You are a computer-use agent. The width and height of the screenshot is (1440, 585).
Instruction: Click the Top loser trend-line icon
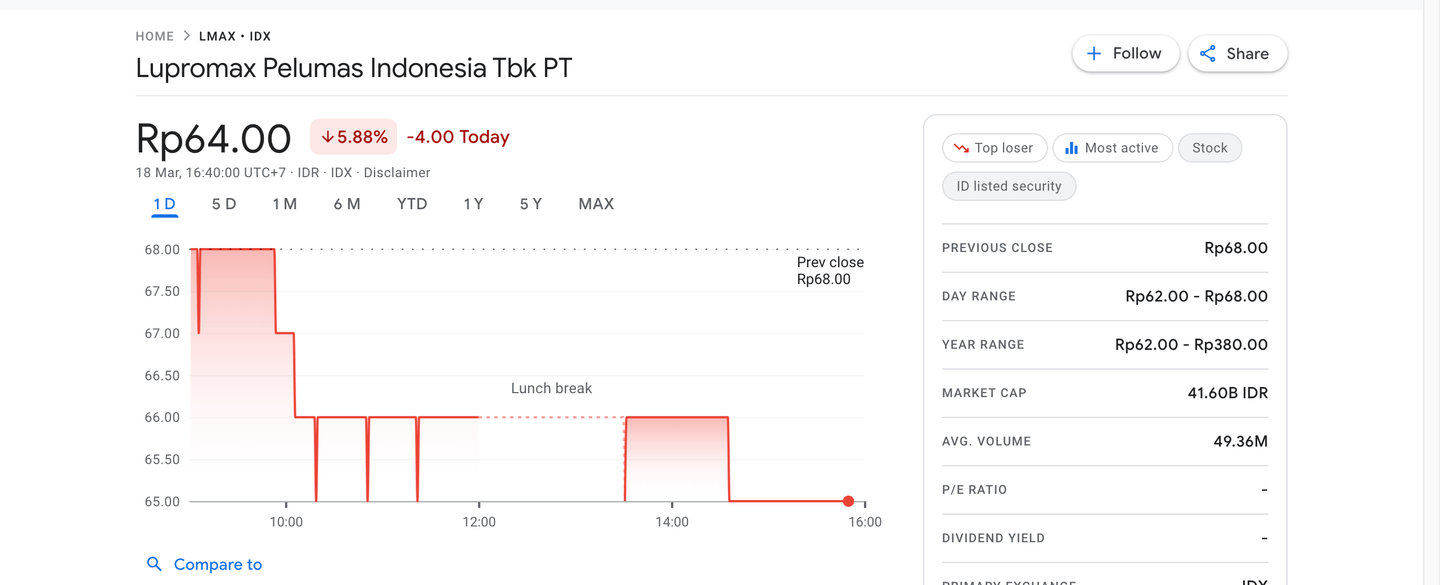pyautogui.click(x=962, y=147)
